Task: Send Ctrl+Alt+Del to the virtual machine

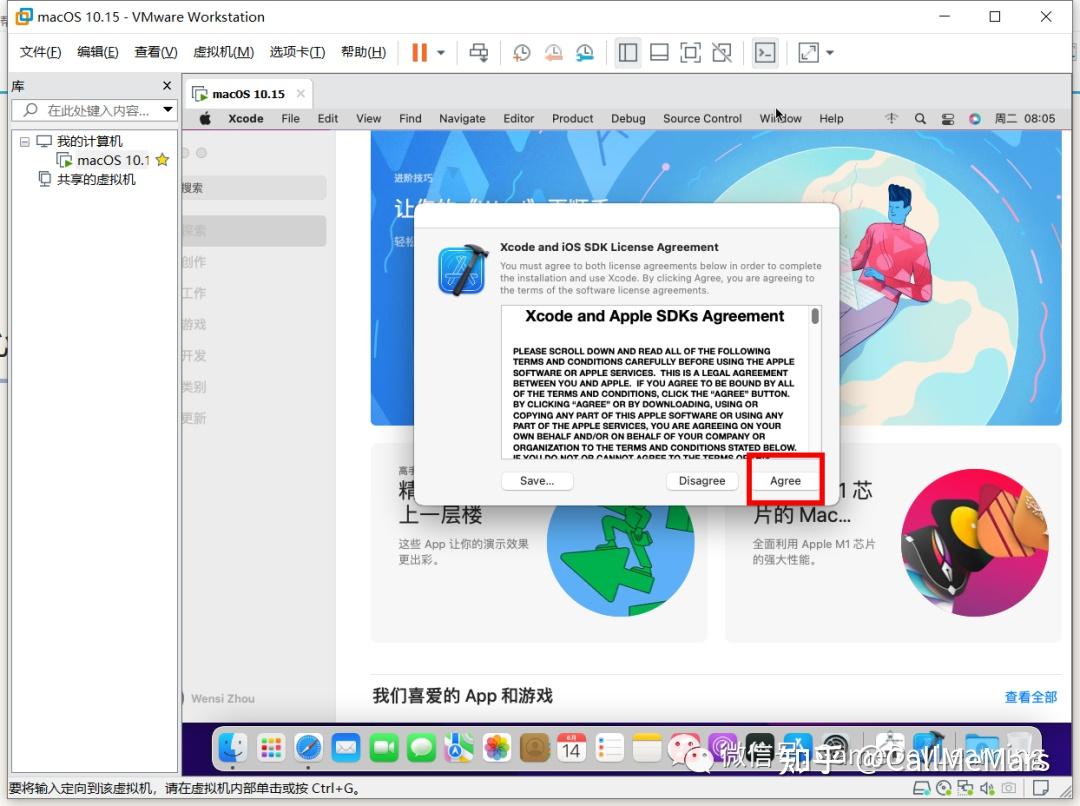Action: (x=479, y=52)
